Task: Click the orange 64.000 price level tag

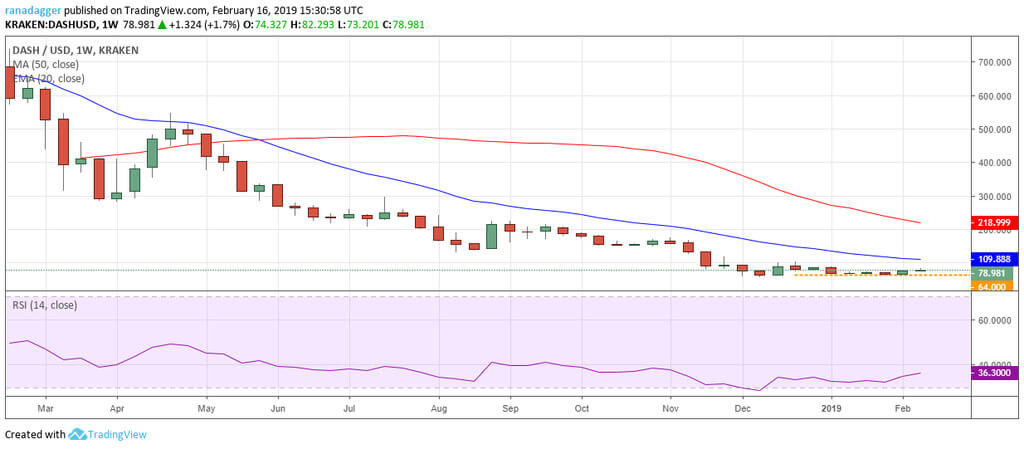Action: (x=994, y=286)
